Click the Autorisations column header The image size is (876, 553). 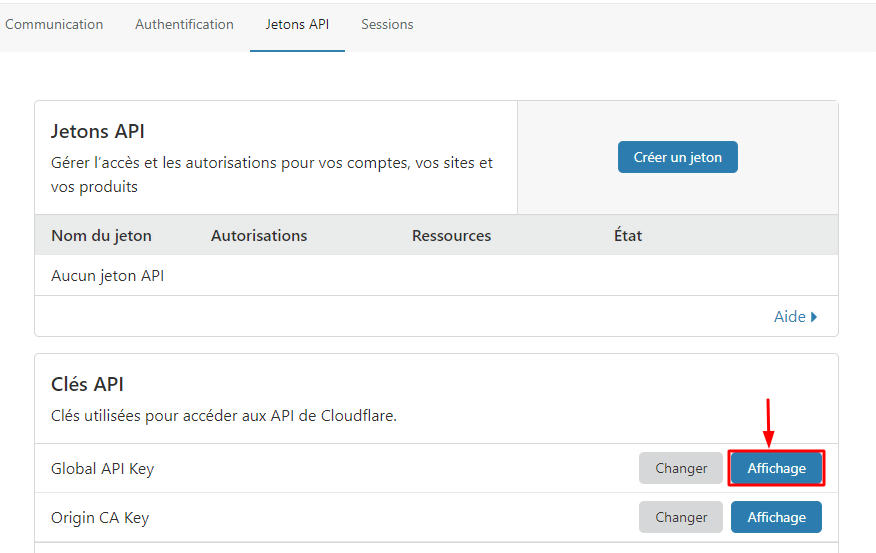(x=259, y=236)
